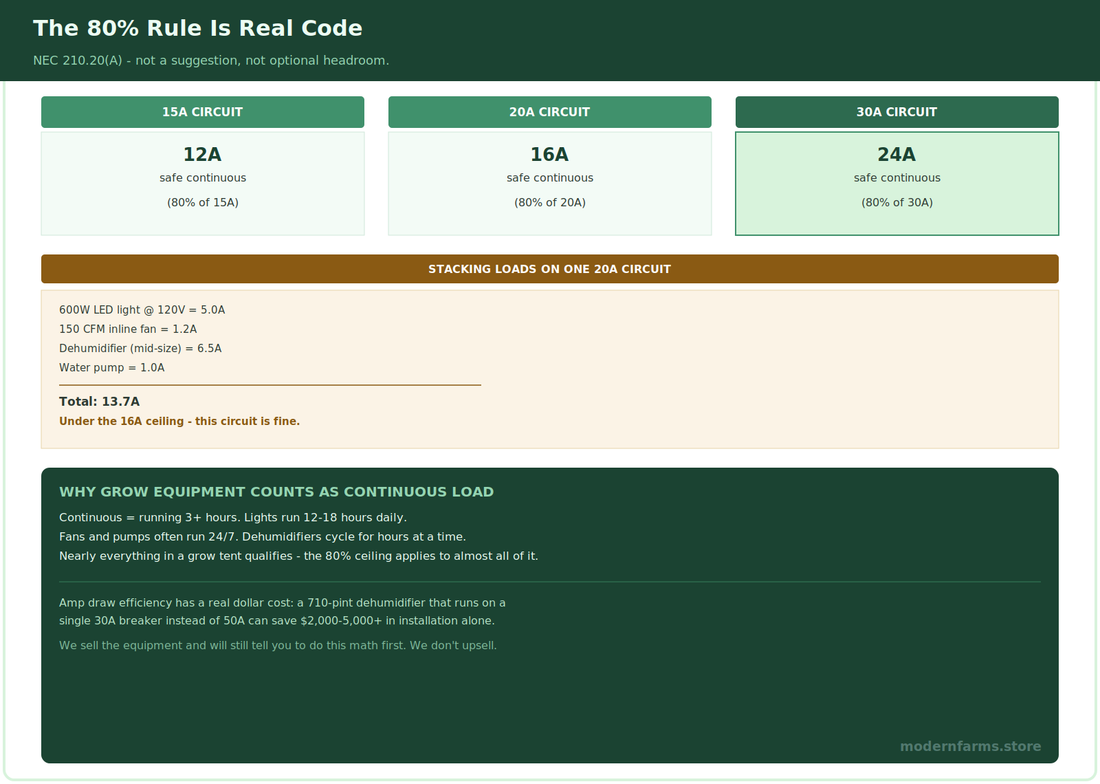Click the "Total: 13.7A" sum
The height and width of the screenshot is (784, 1100).
[100, 402]
